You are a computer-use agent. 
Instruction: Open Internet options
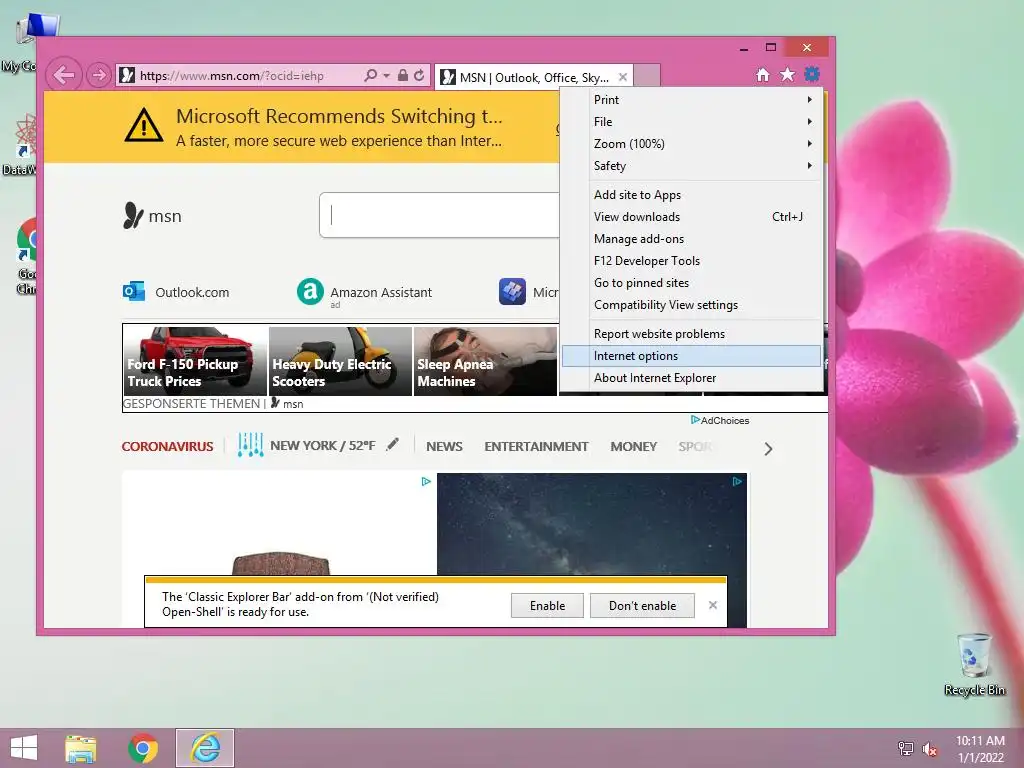click(692, 356)
